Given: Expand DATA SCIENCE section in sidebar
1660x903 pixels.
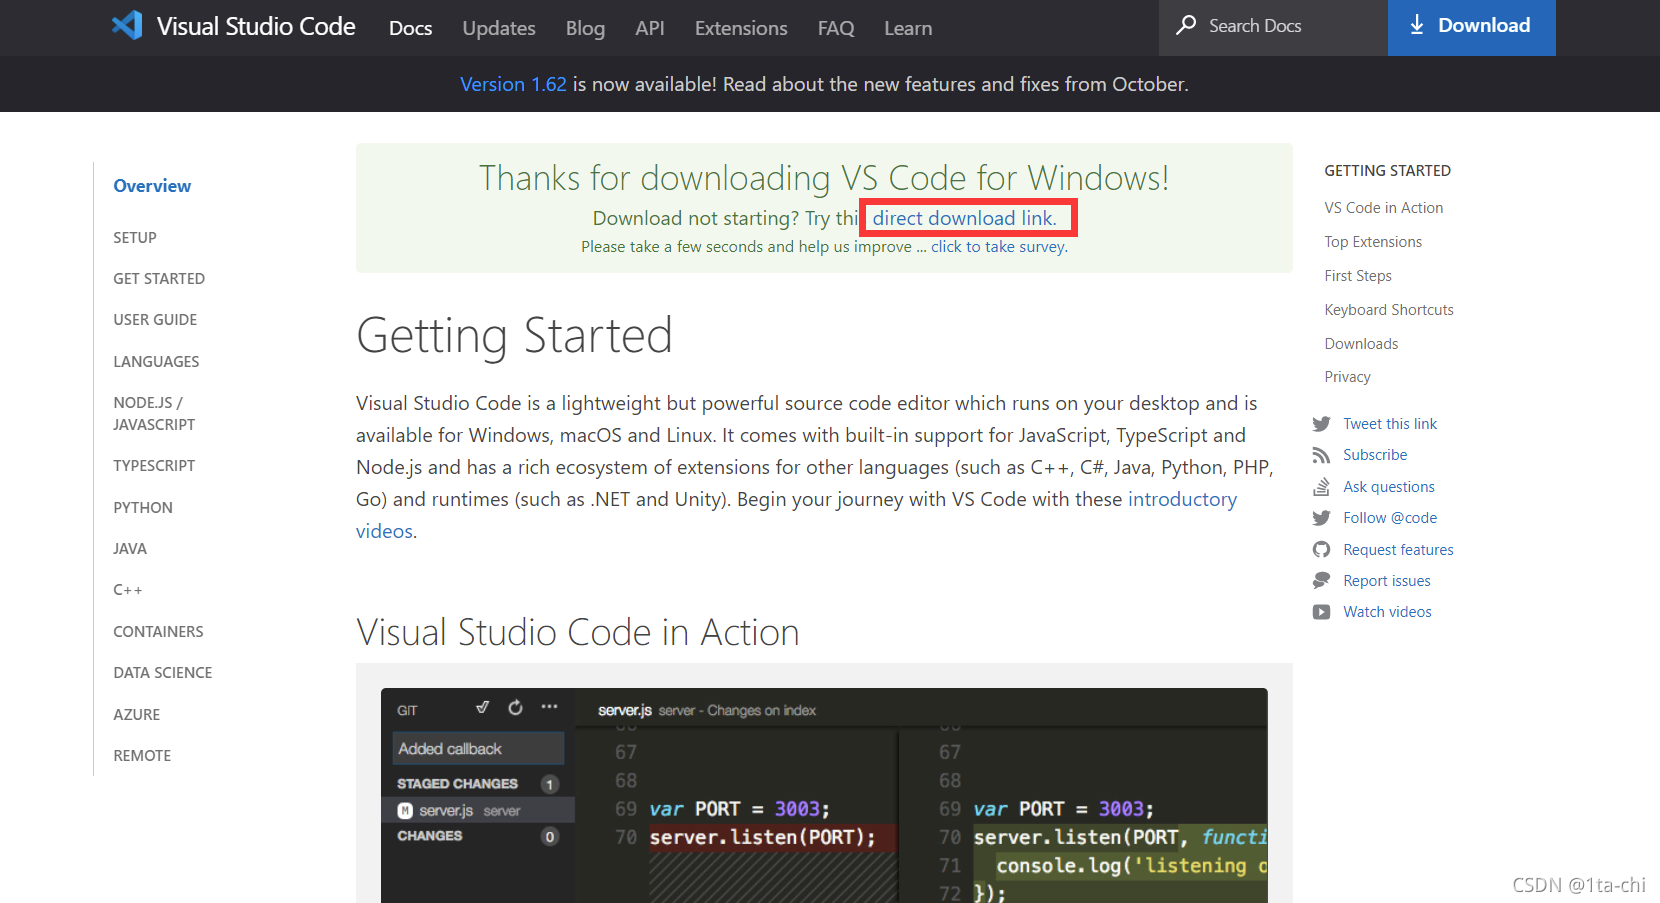Looking at the screenshot, I should pyautogui.click(x=163, y=673).
